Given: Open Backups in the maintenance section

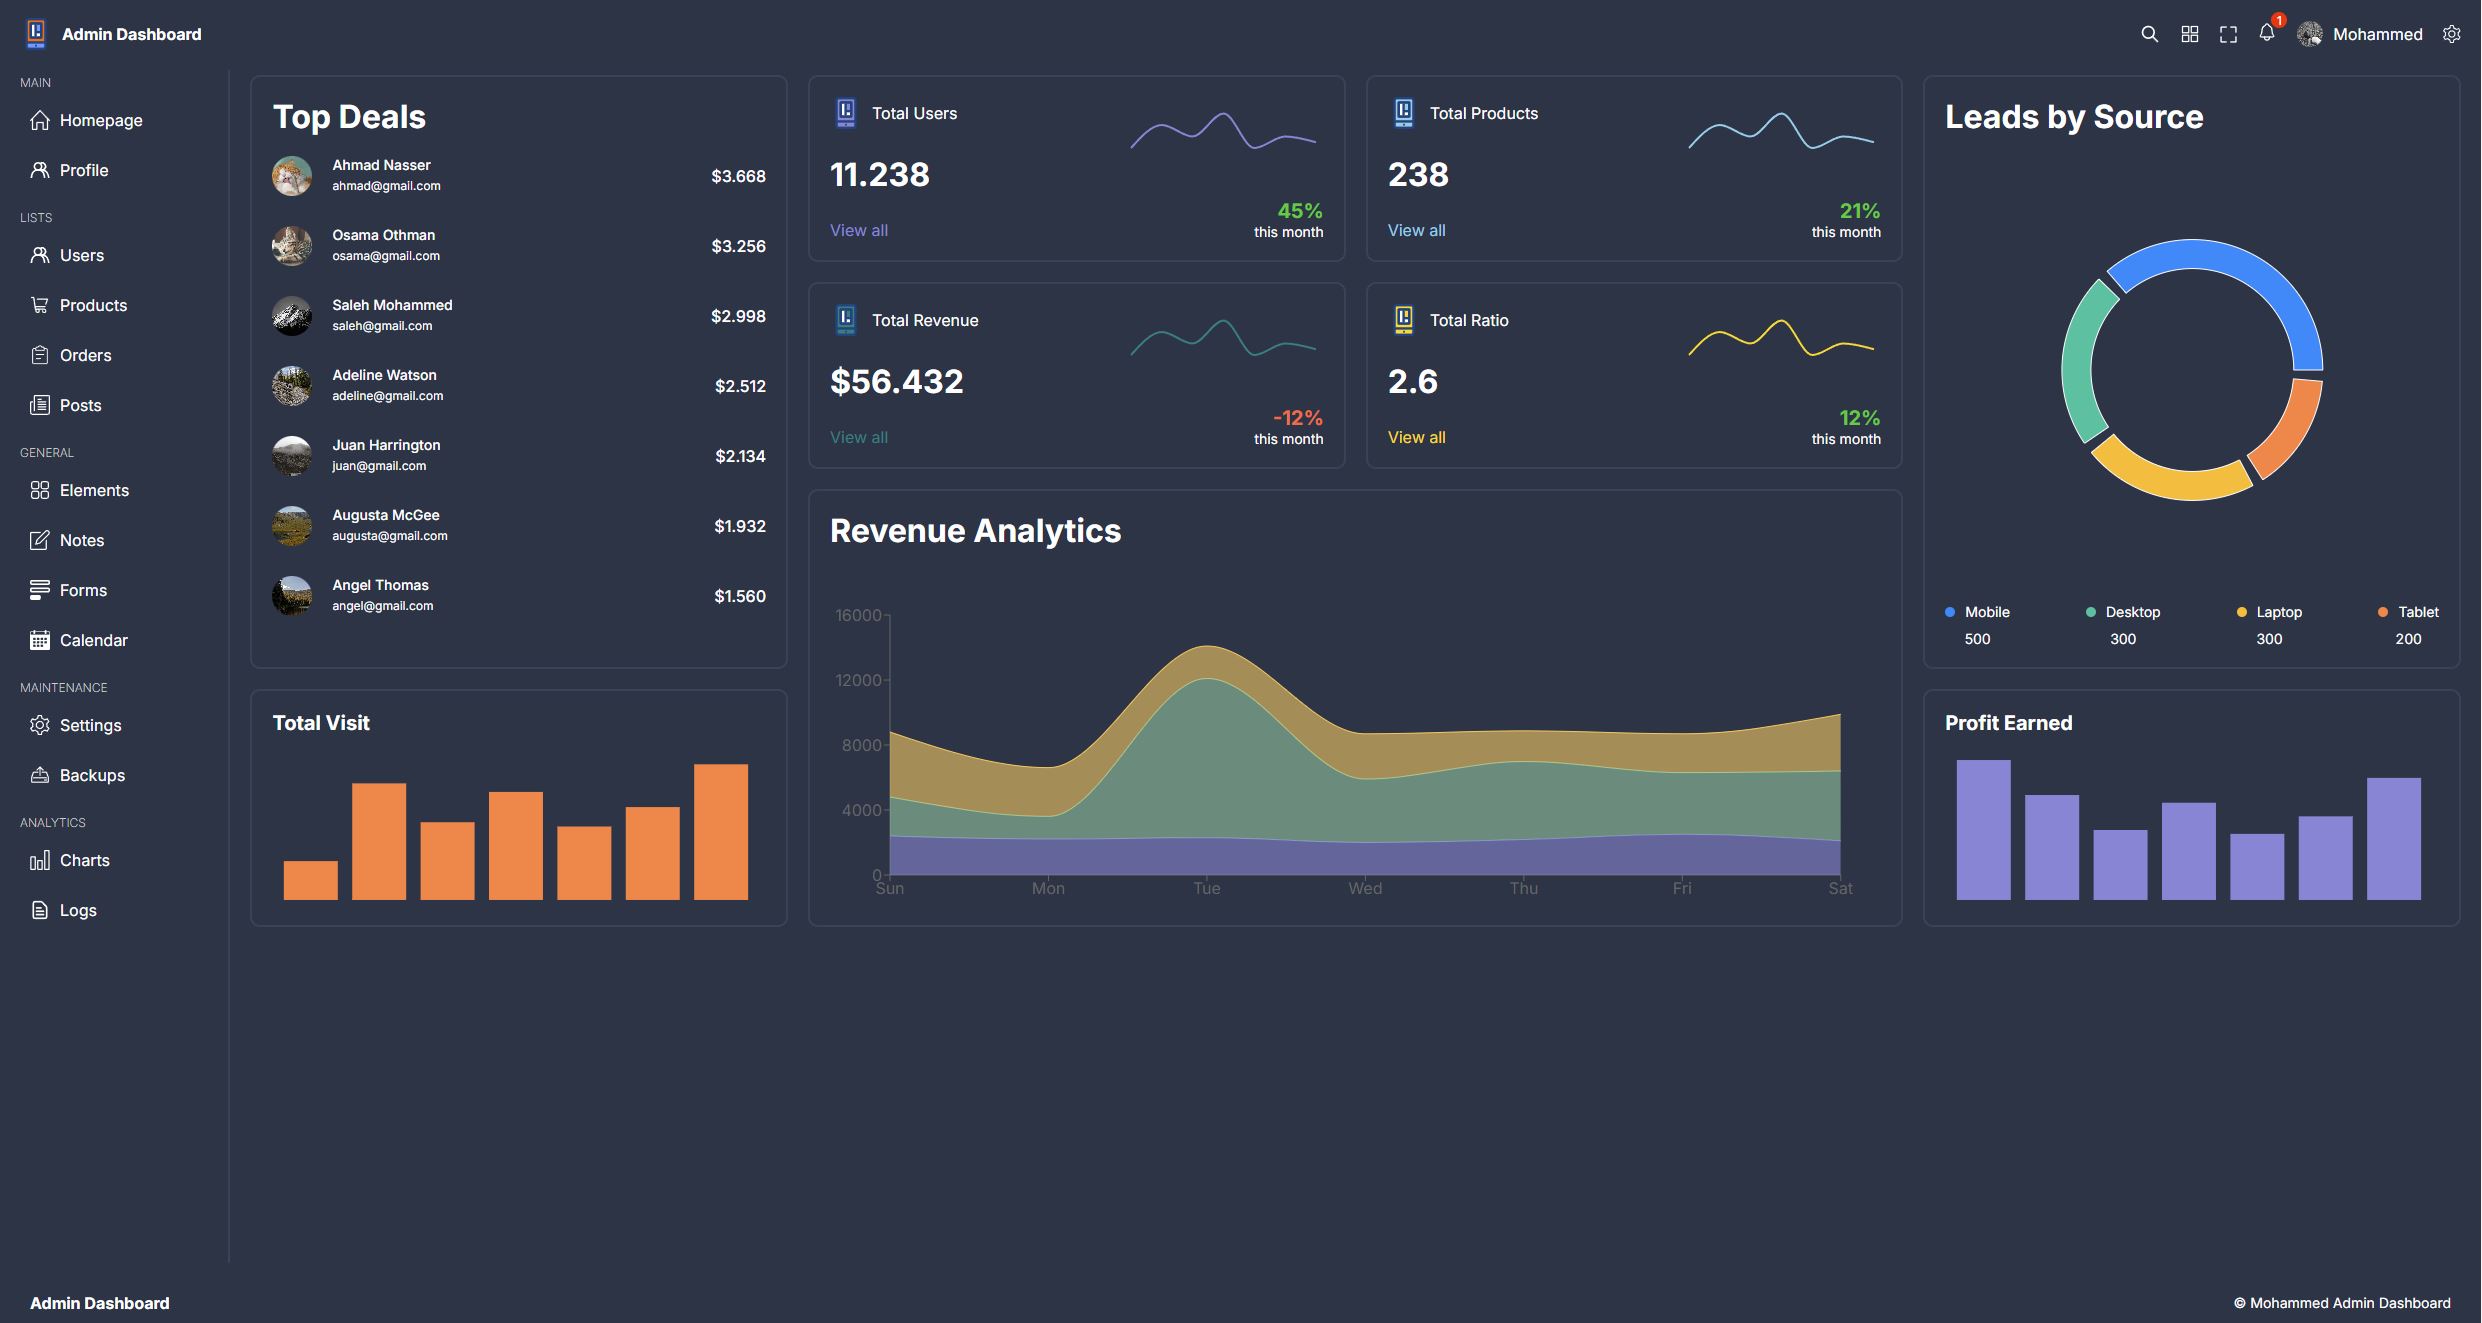Looking at the screenshot, I should 92,775.
